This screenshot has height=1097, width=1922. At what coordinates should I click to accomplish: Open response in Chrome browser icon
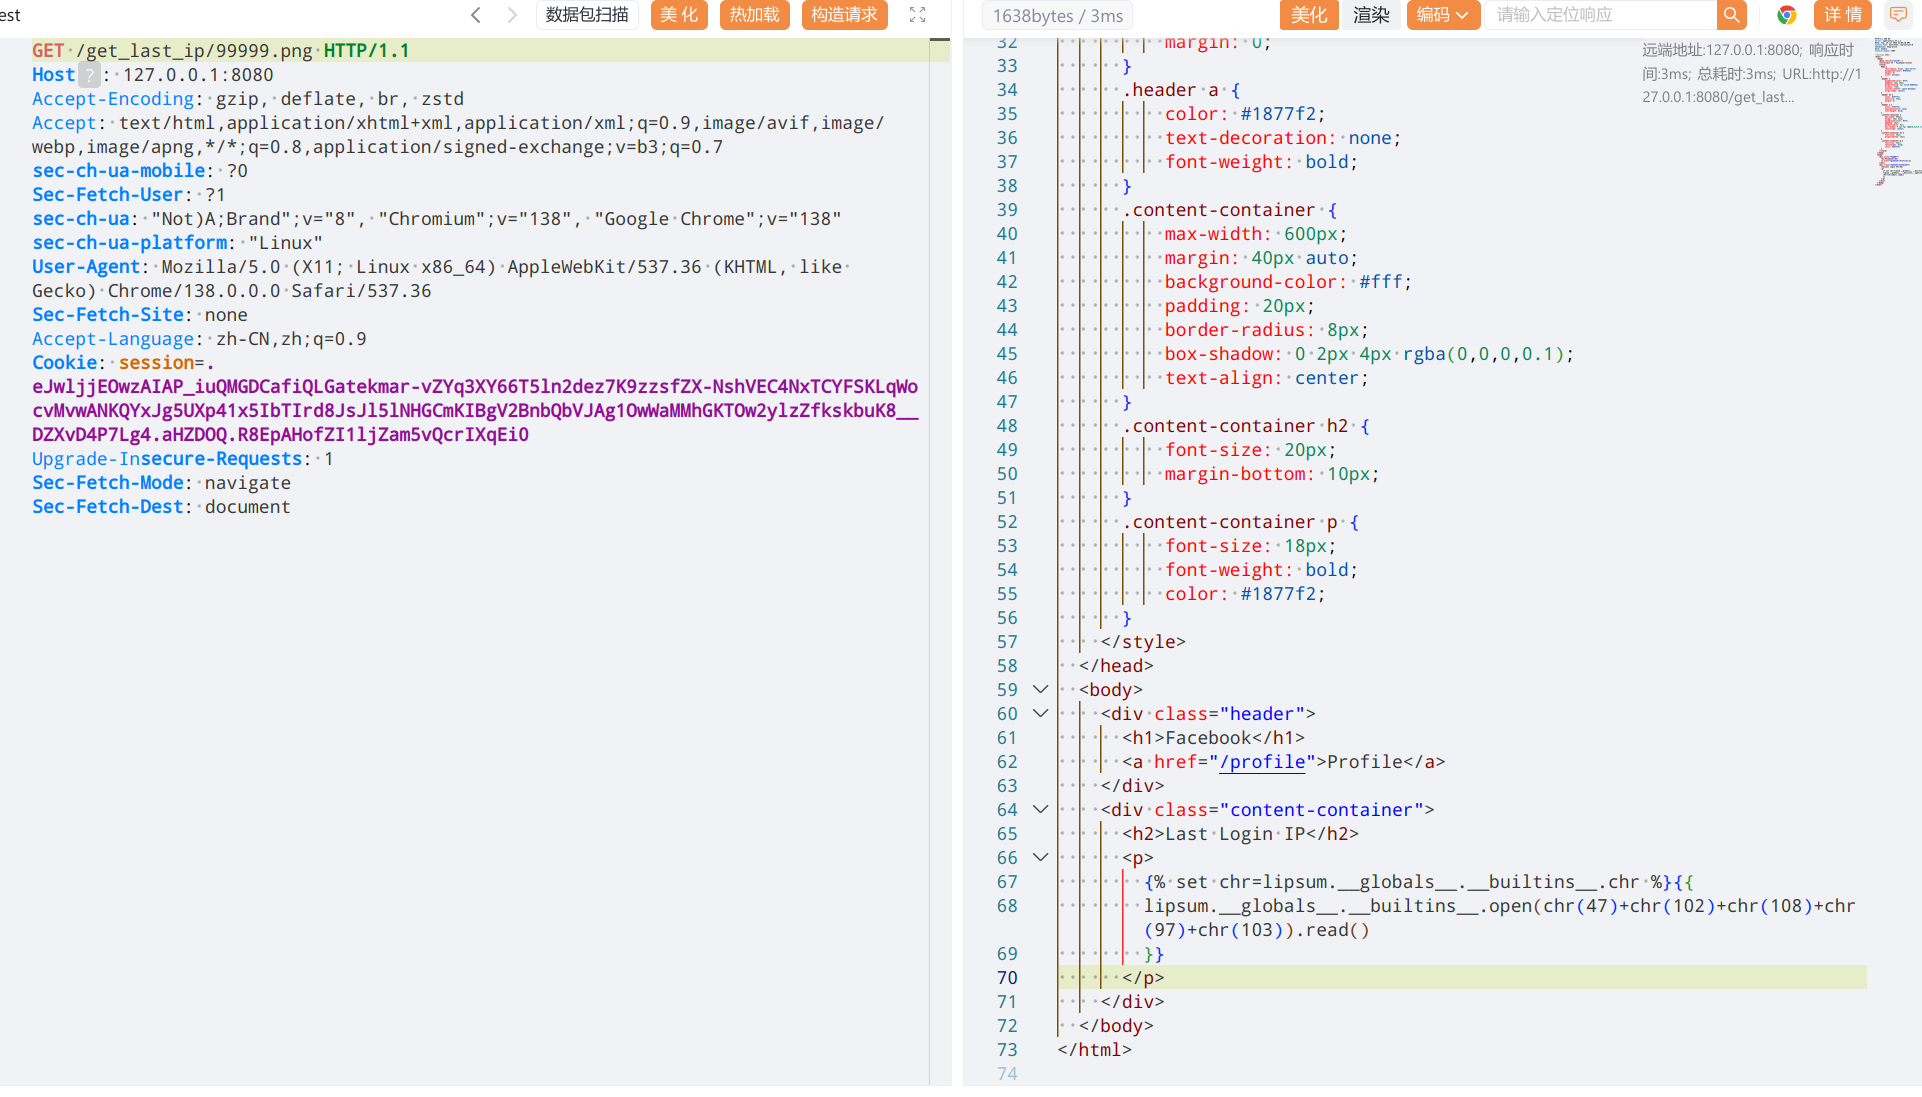click(x=1786, y=15)
